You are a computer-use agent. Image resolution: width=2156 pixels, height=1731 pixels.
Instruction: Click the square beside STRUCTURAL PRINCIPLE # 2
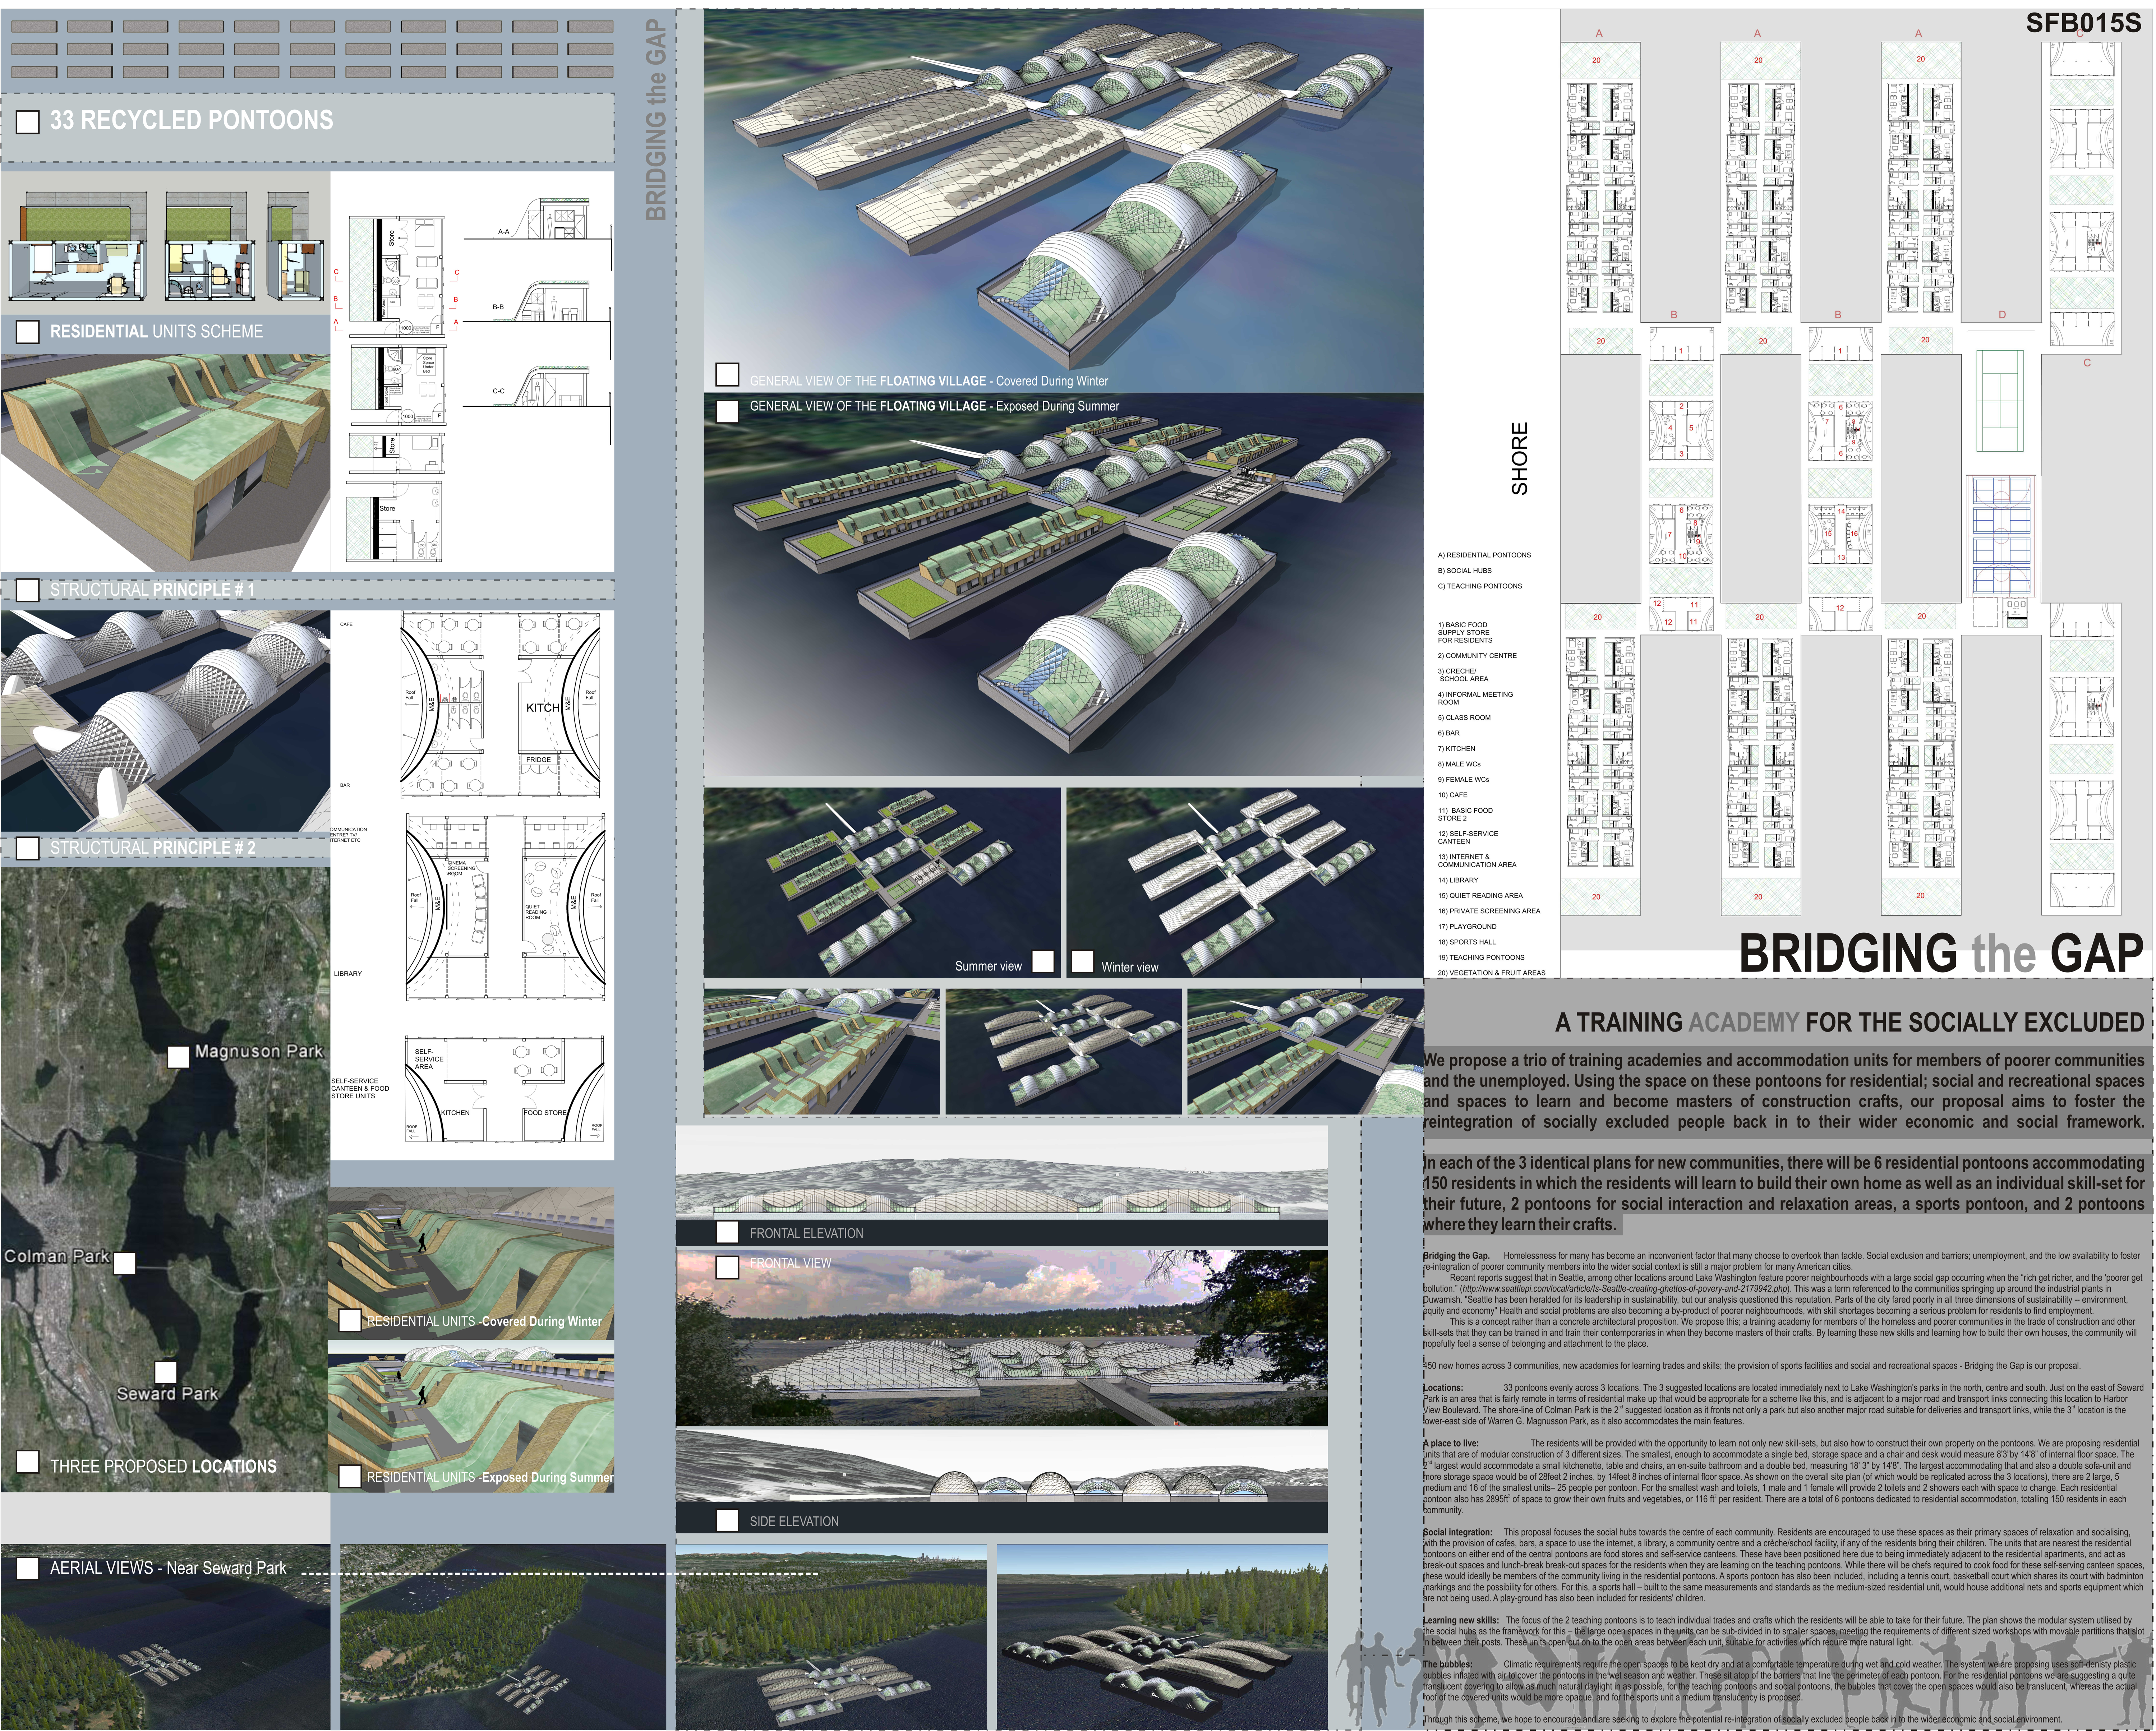[x=28, y=848]
